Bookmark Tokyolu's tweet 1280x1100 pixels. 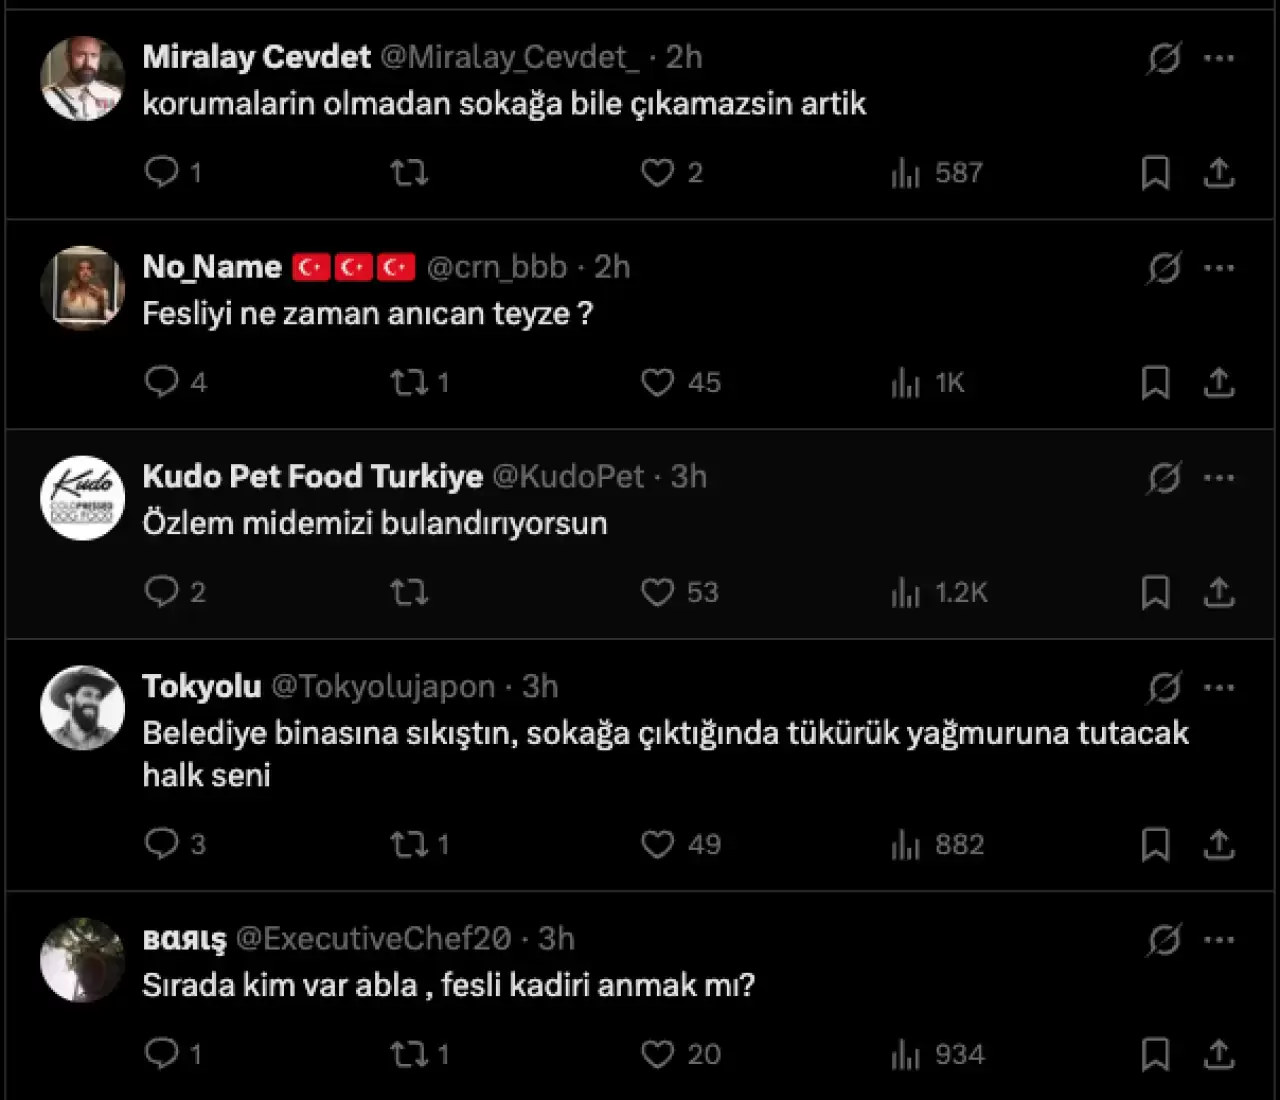pos(1155,844)
